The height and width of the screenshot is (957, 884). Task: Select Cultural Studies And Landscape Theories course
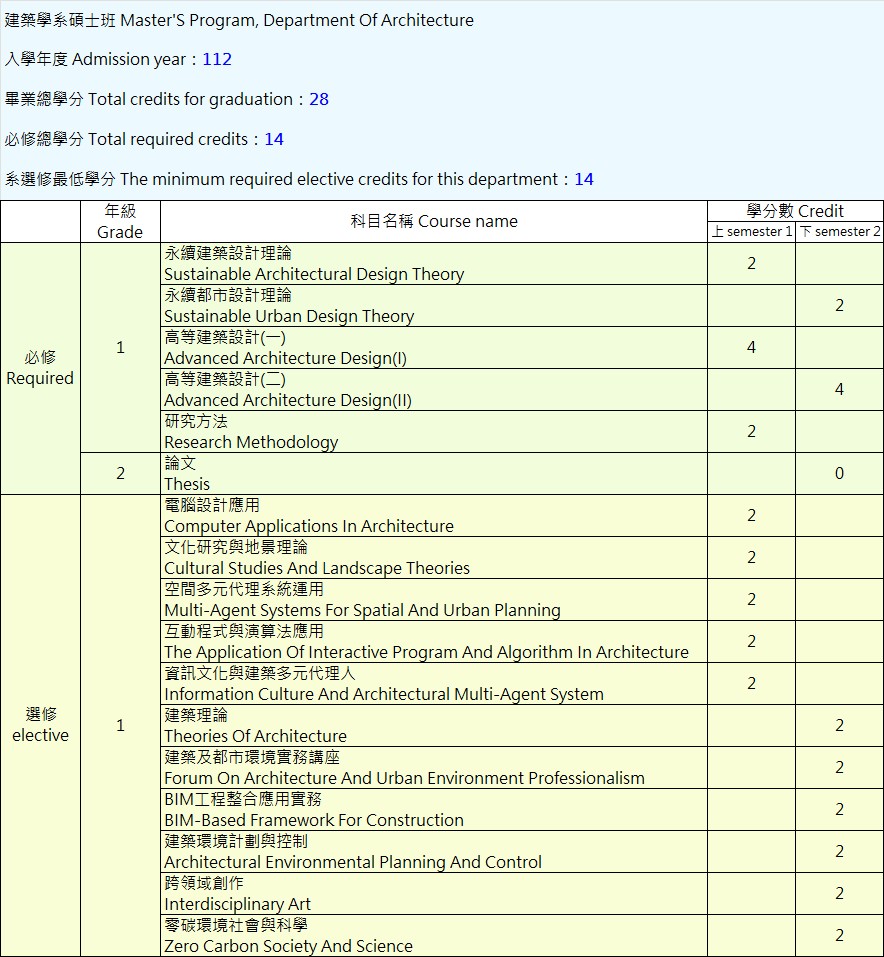coord(434,558)
